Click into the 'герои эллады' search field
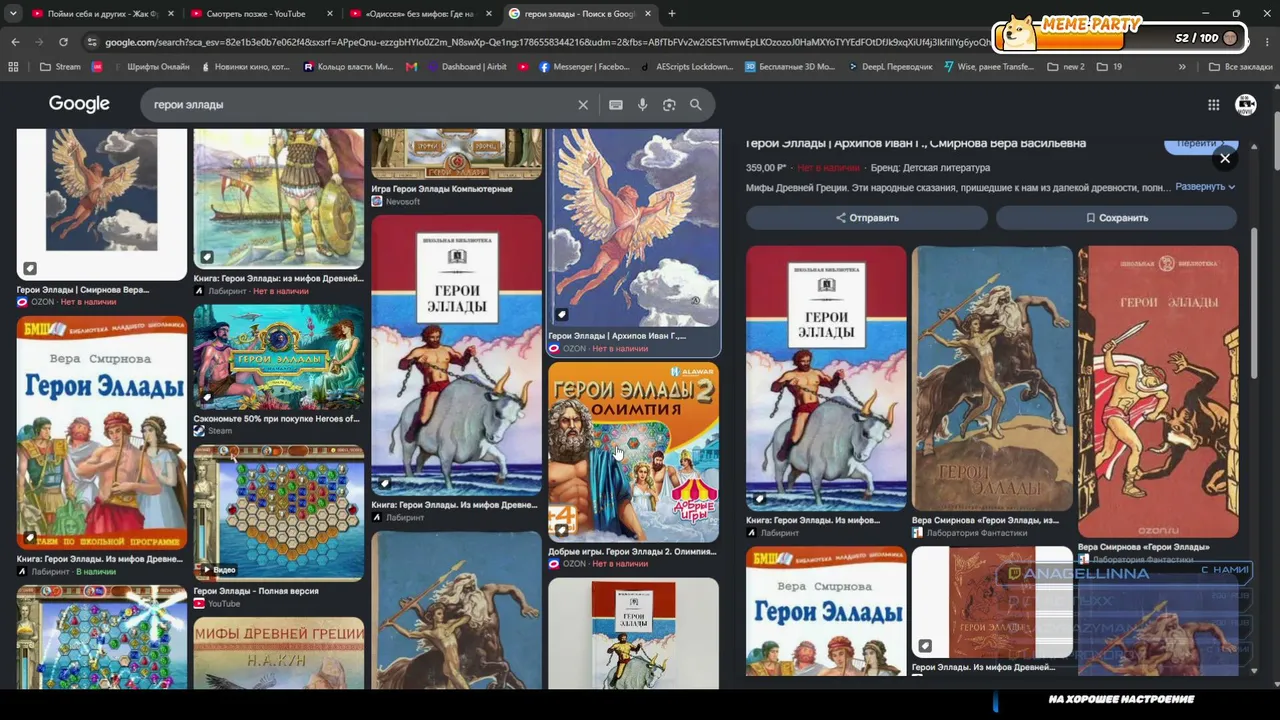The height and width of the screenshot is (720, 1280). point(360,105)
